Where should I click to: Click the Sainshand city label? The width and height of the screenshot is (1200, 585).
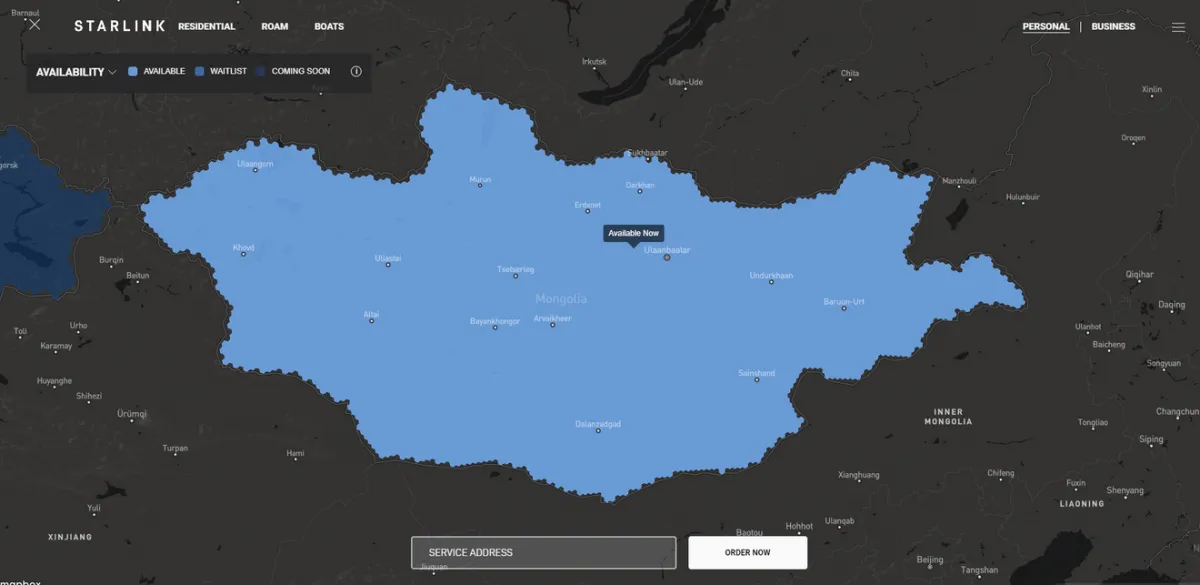coord(756,373)
